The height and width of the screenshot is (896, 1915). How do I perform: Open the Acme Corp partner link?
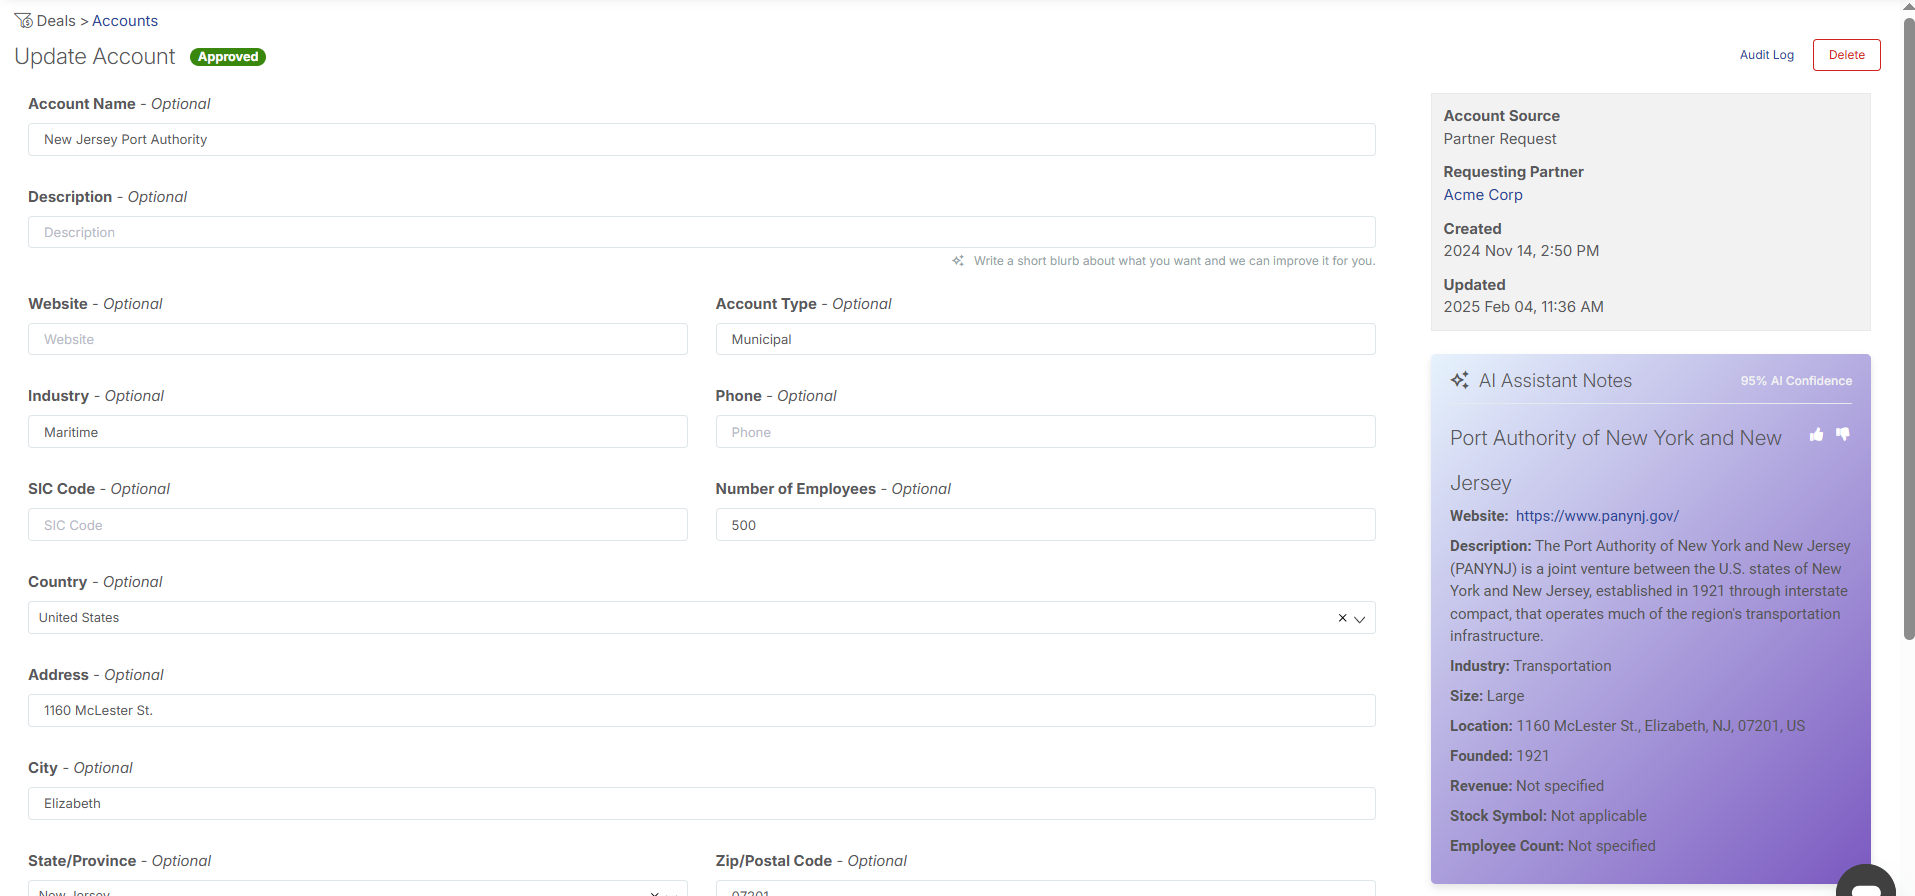[x=1482, y=195]
